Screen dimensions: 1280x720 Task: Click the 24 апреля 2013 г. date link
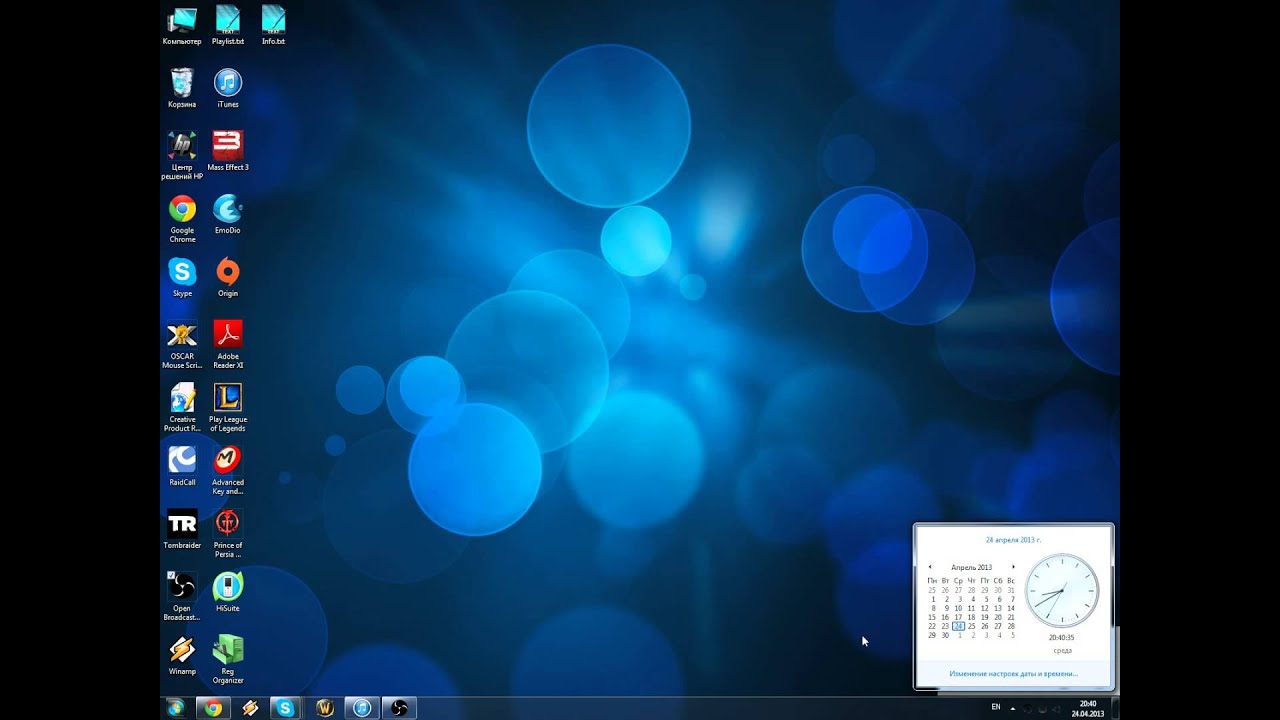tap(1013, 539)
